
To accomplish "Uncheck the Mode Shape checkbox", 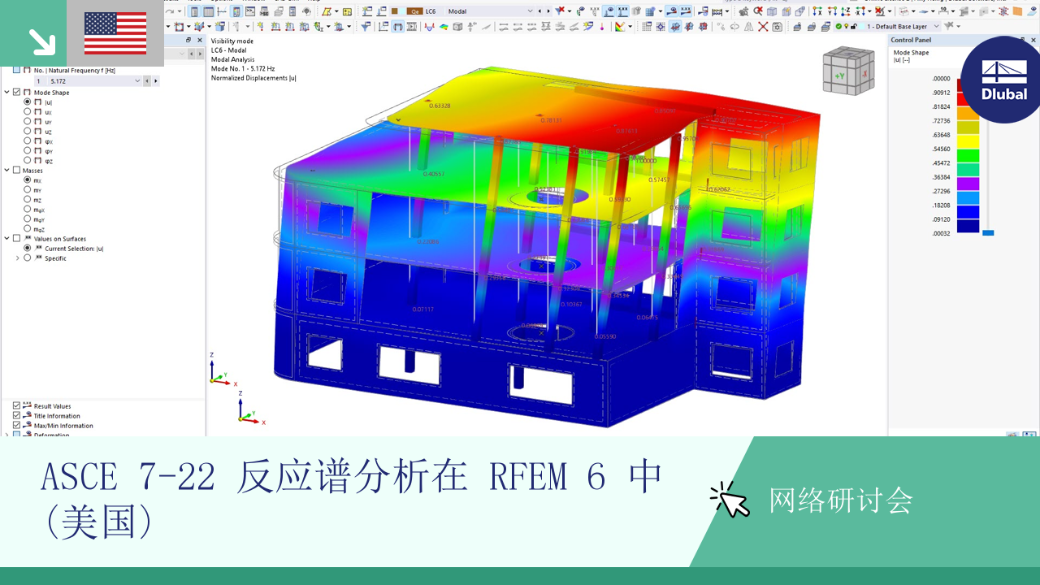I will click(x=17, y=92).
